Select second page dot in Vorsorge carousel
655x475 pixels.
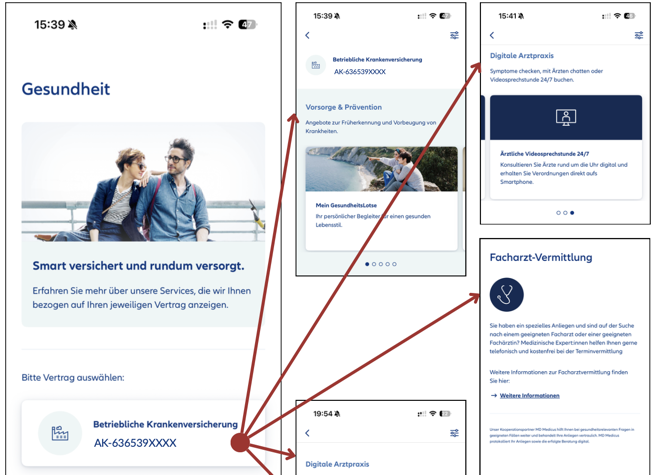tap(374, 264)
